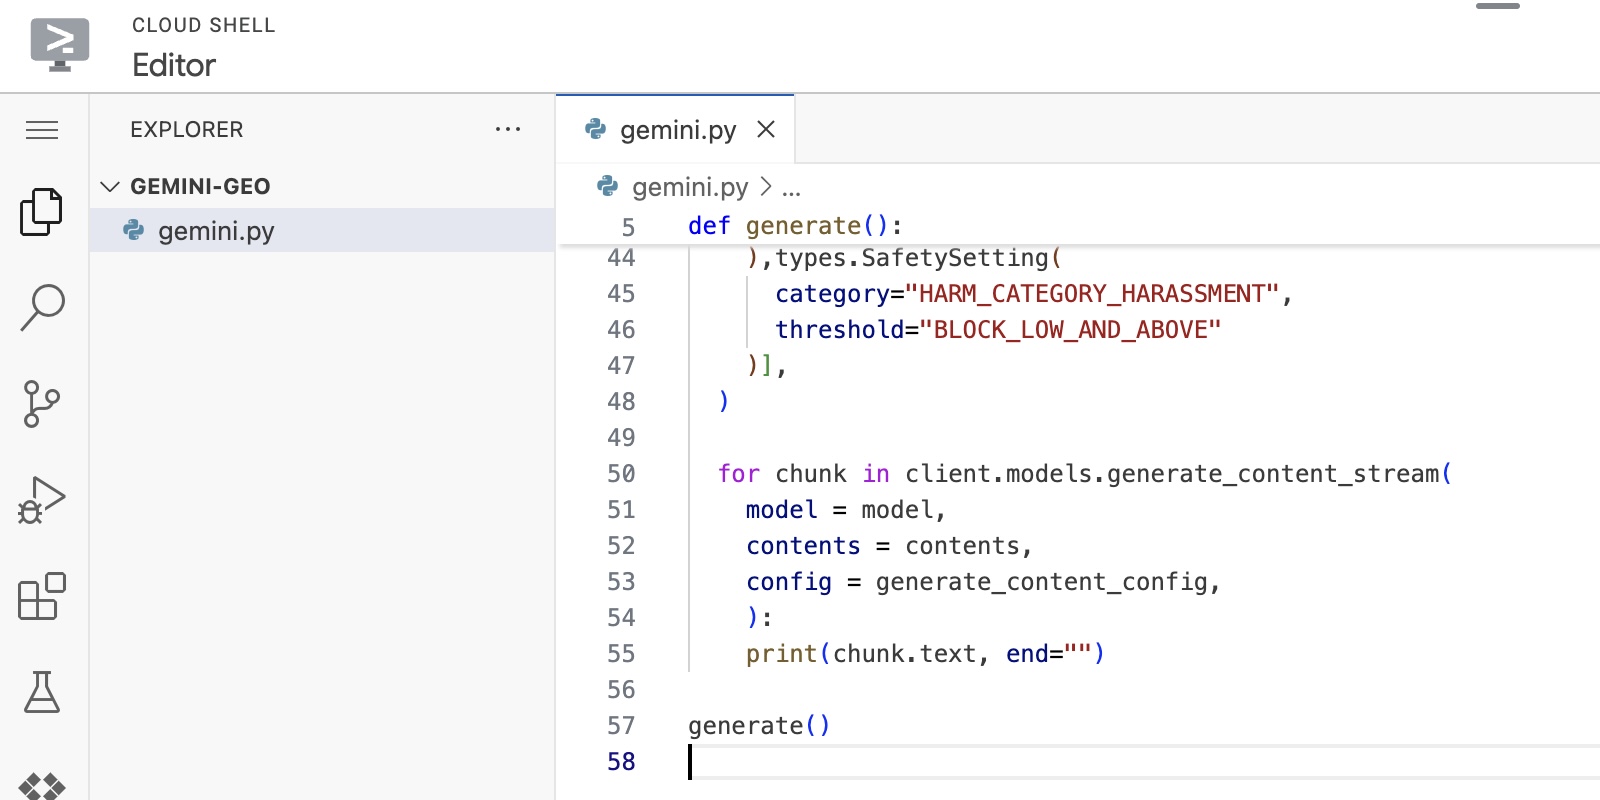1600x800 pixels.
Task: Open Explorer more actions ellipsis
Action: pyautogui.click(x=508, y=129)
